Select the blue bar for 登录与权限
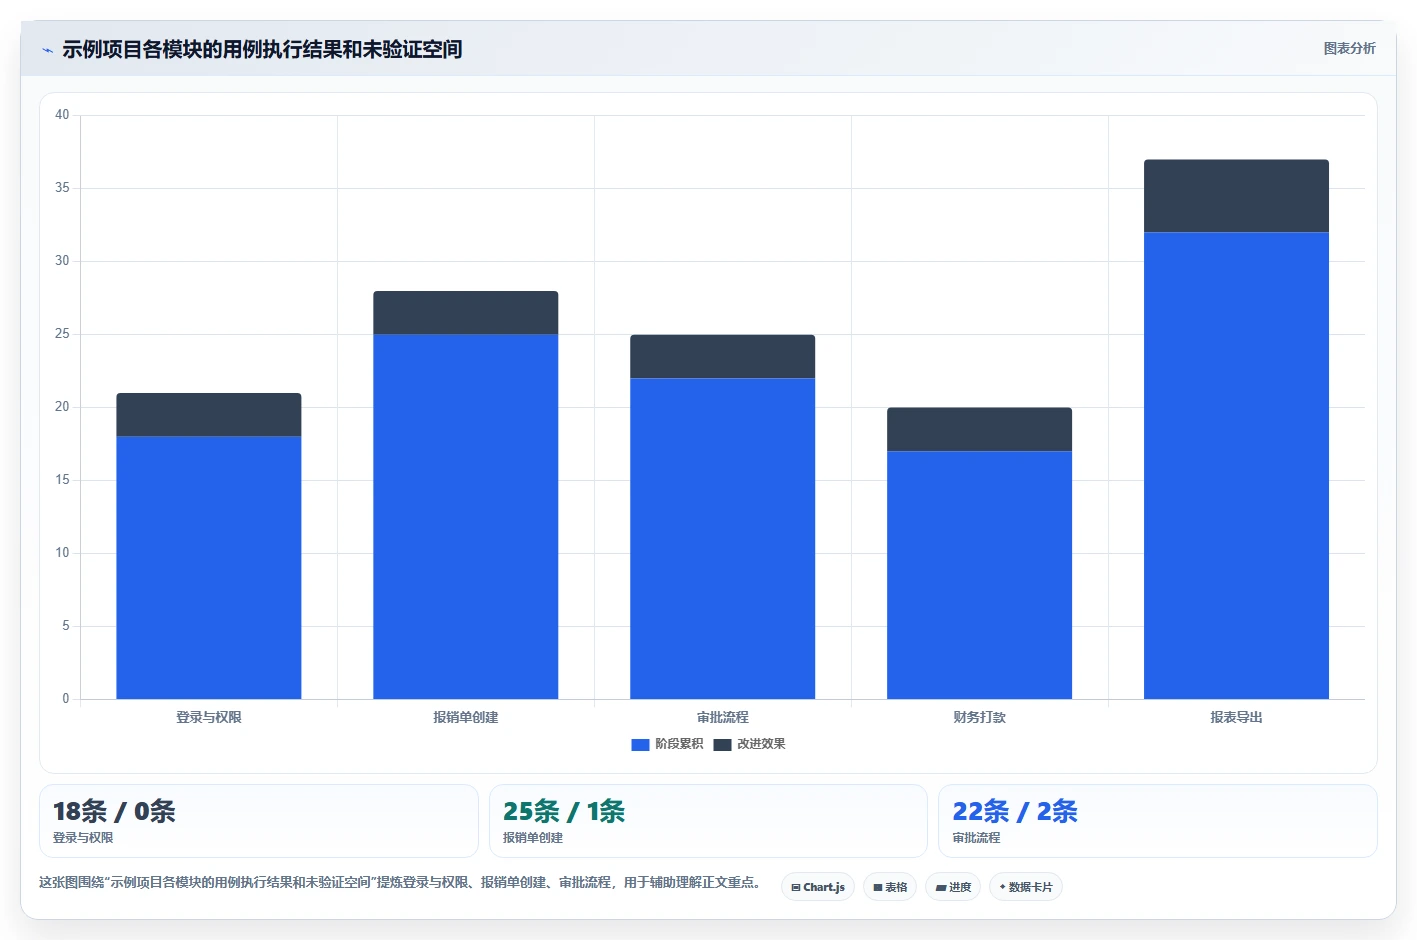Screen dimensions: 1417x940 click(x=209, y=567)
